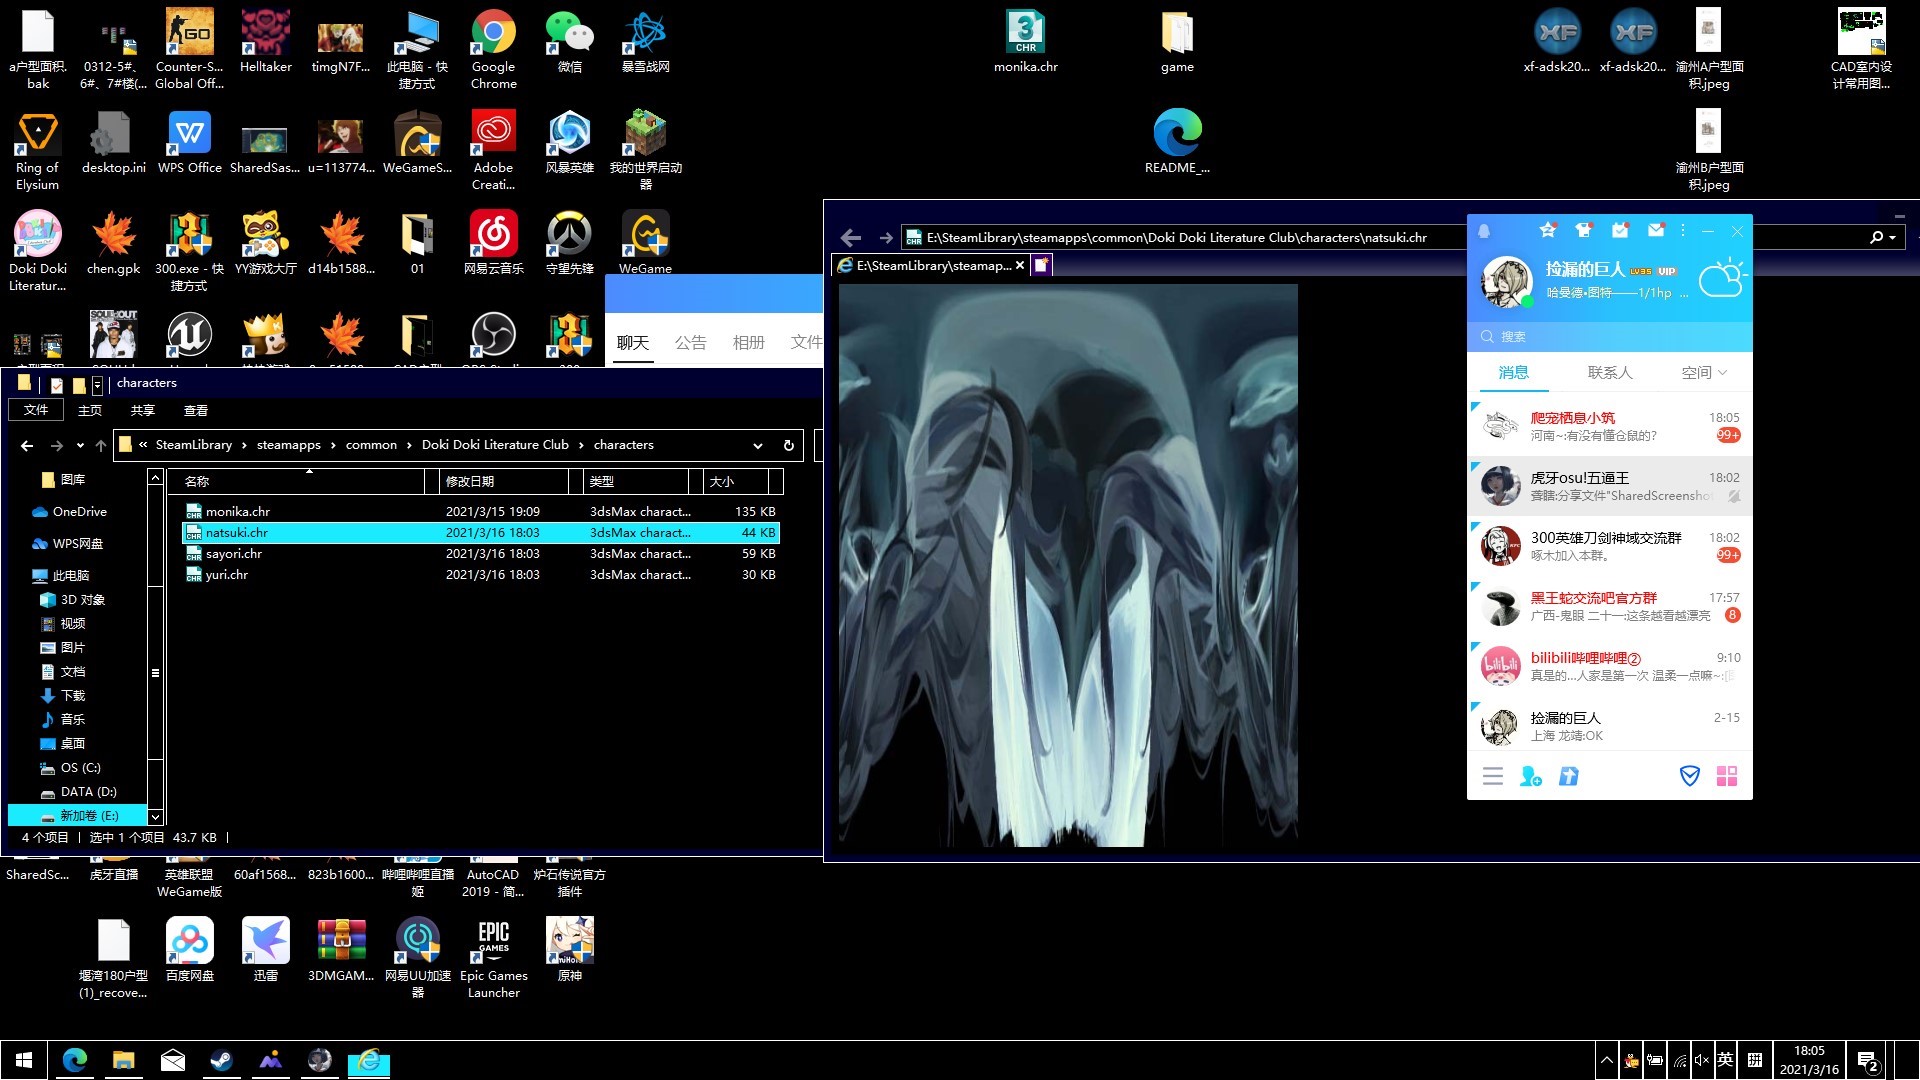
Task: Click the properties icon in Explorer title bar
Action: [57, 384]
